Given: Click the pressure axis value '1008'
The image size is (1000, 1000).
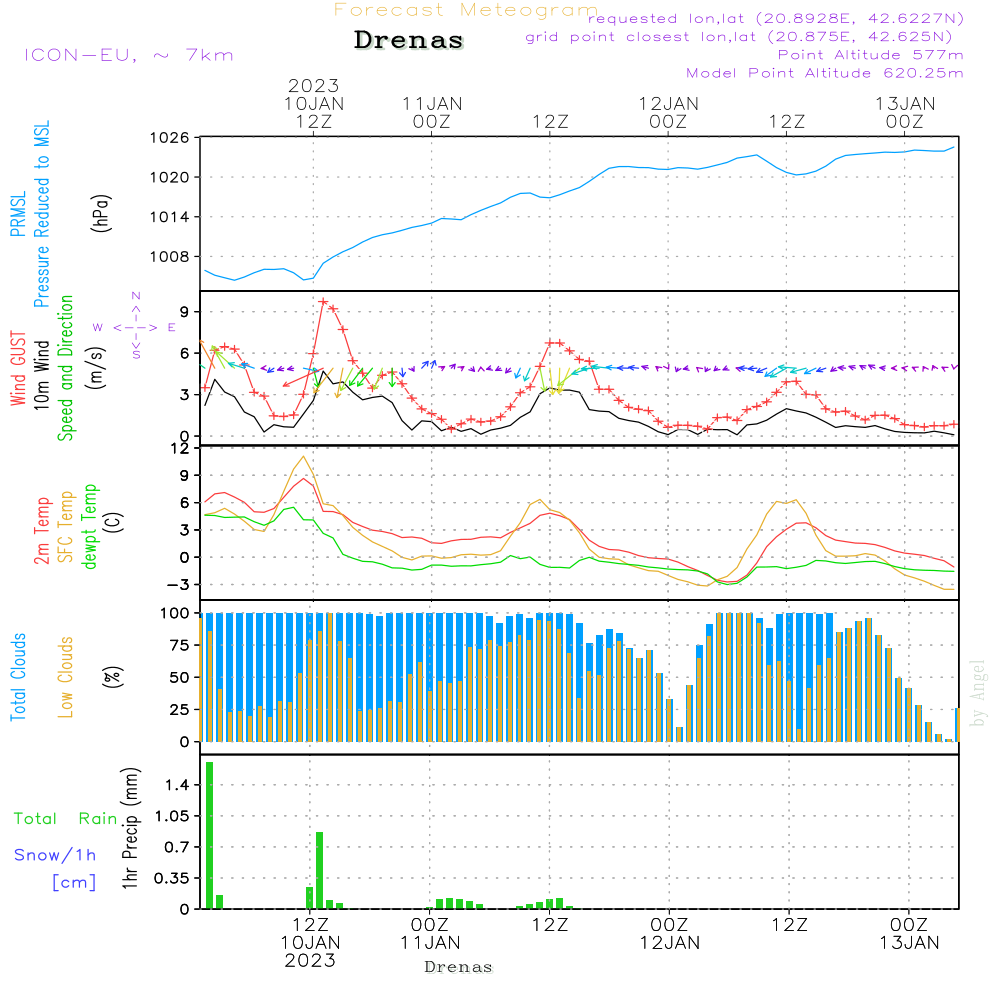Looking at the screenshot, I should pyautogui.click(x=170, y=256).
